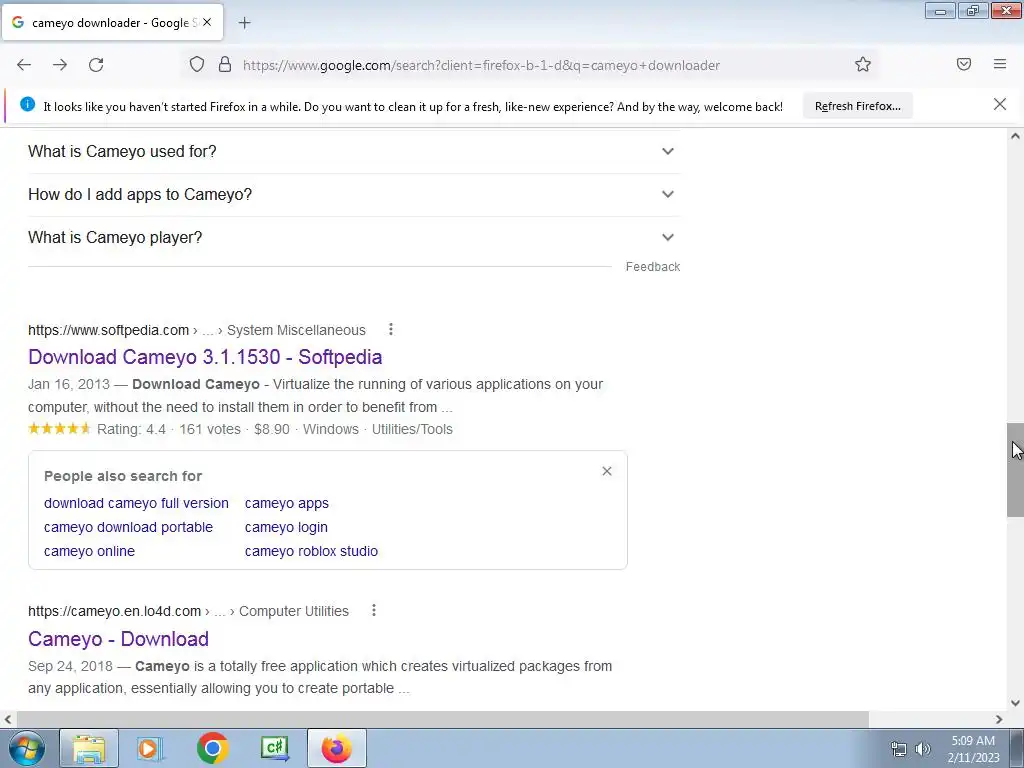Open the Cameyo - Download lo4d link

click(118, 639)
